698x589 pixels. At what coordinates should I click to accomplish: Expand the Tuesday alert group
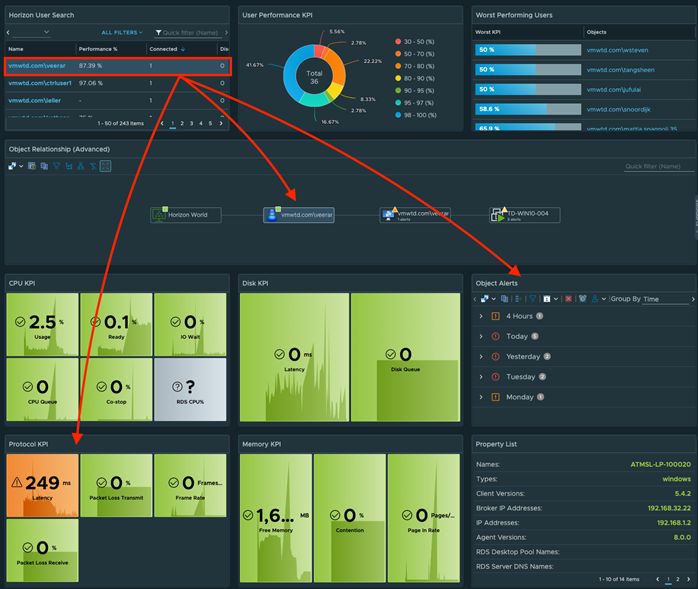click(481, 377)
